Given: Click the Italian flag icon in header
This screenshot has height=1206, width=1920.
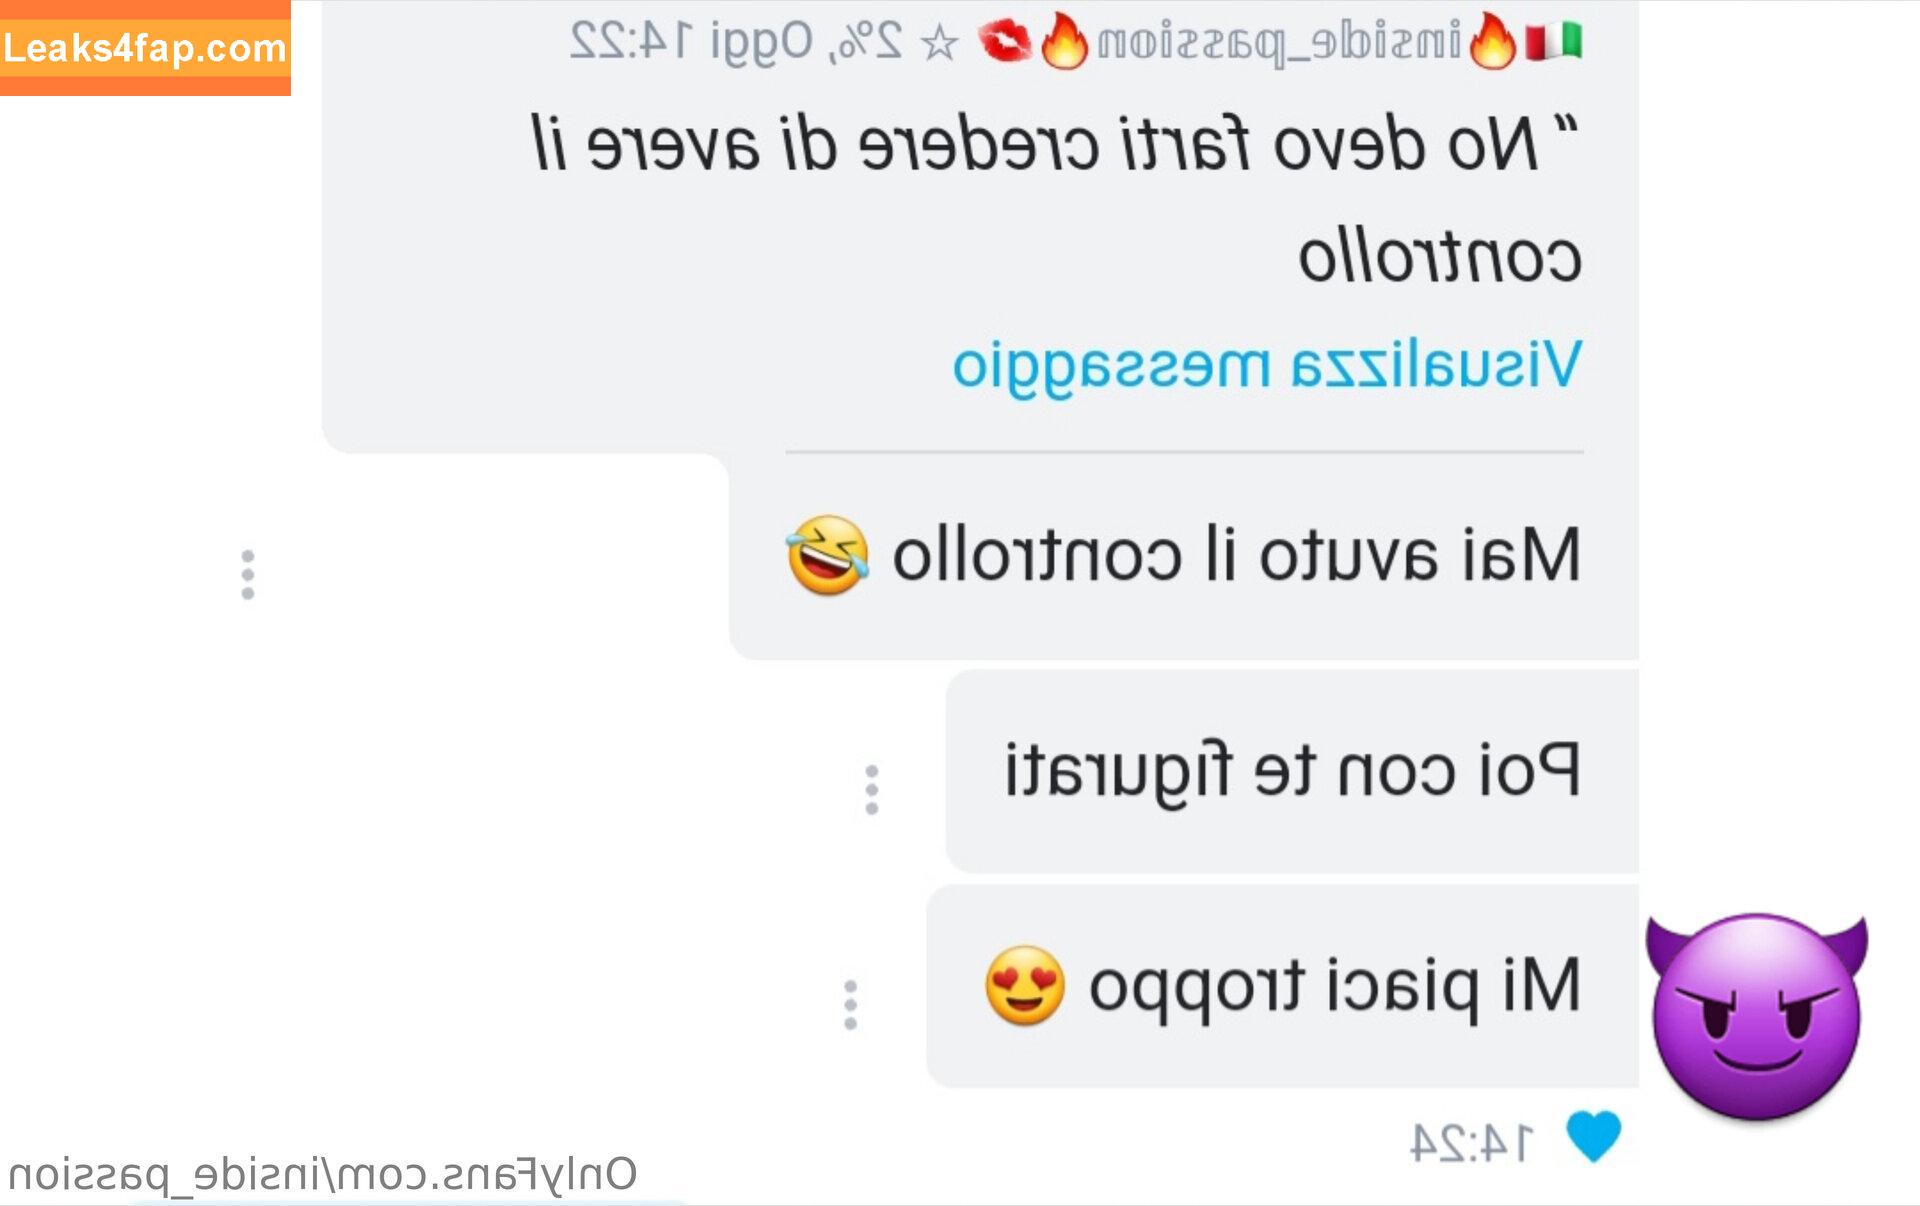Looking at the screenshot, I should coord(1553,42).
